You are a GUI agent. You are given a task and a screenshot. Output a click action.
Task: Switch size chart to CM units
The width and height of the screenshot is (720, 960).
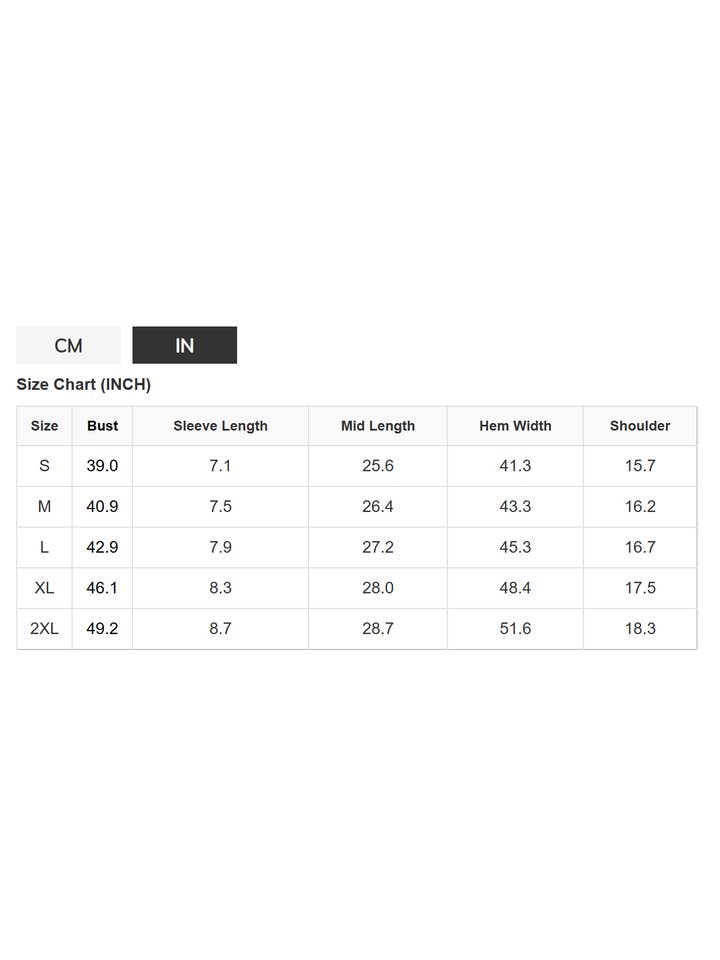pos(68,345)
